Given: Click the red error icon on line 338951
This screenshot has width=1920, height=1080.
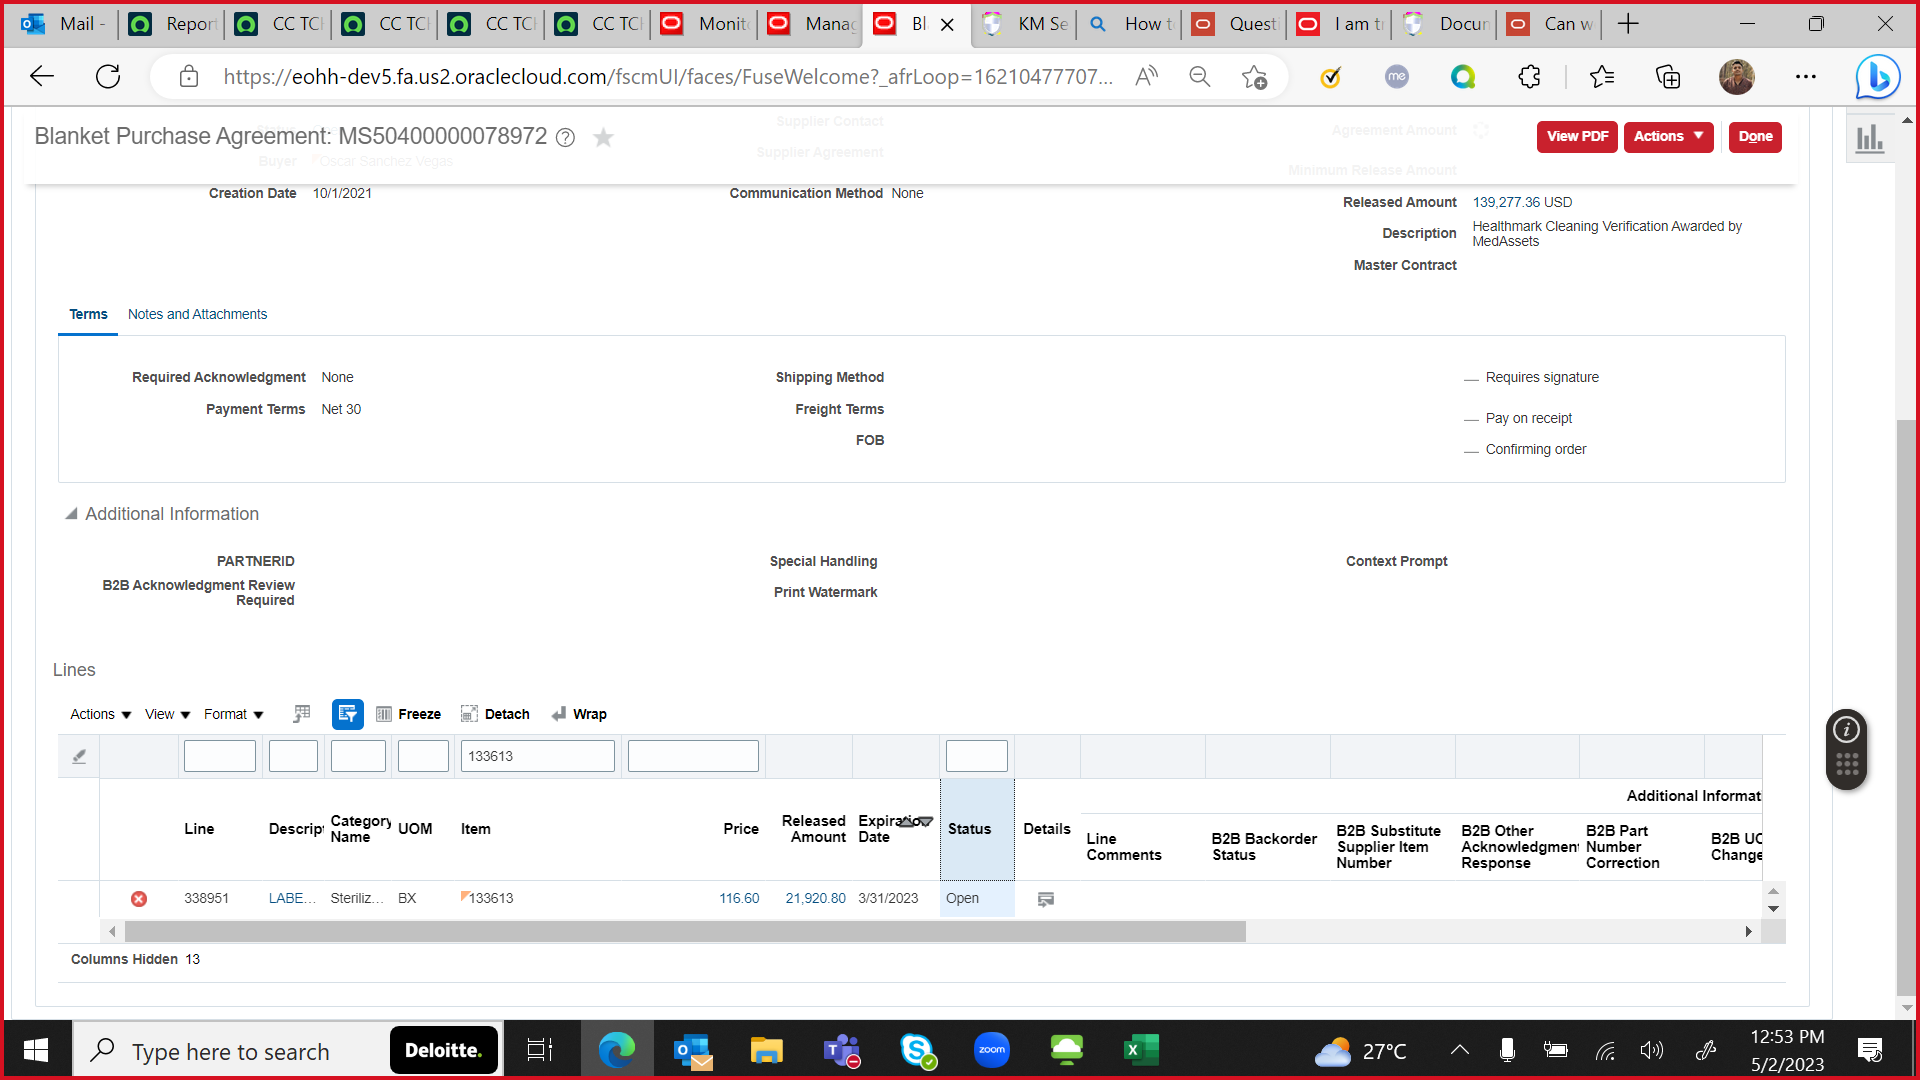Looking at the screenshot, I should pos(139,899).
